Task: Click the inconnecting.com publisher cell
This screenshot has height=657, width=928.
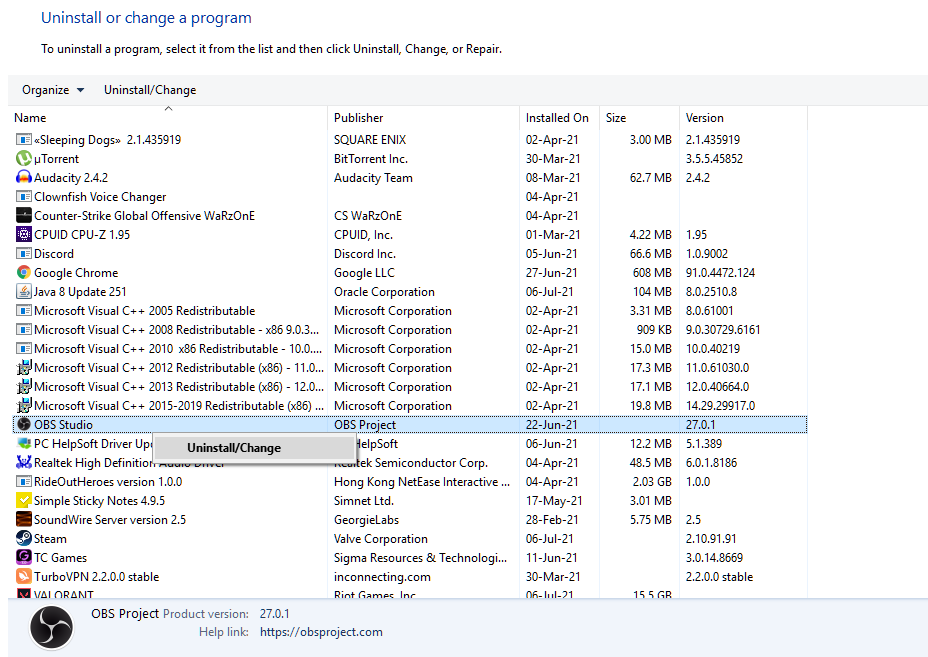Action: tap(382, 577)
